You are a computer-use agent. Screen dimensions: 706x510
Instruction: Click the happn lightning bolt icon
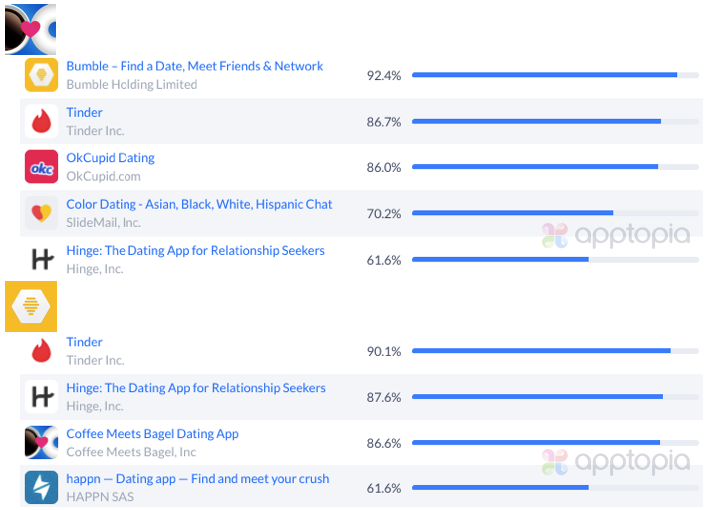(41, 488)
